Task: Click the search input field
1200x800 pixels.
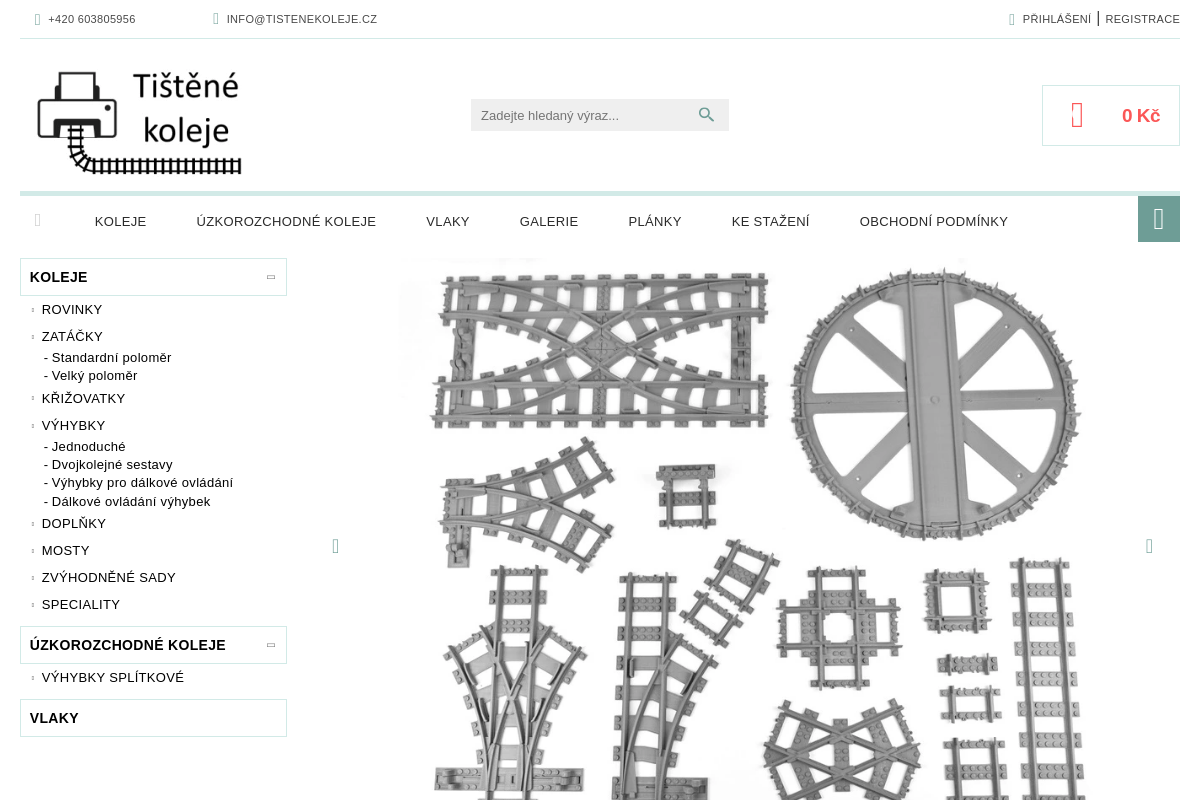Action: coord(585,115)
